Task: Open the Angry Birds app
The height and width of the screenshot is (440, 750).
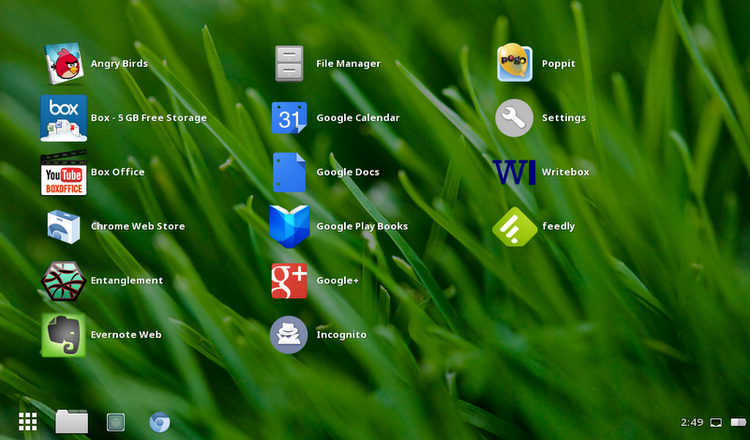Action: (64, 64)
